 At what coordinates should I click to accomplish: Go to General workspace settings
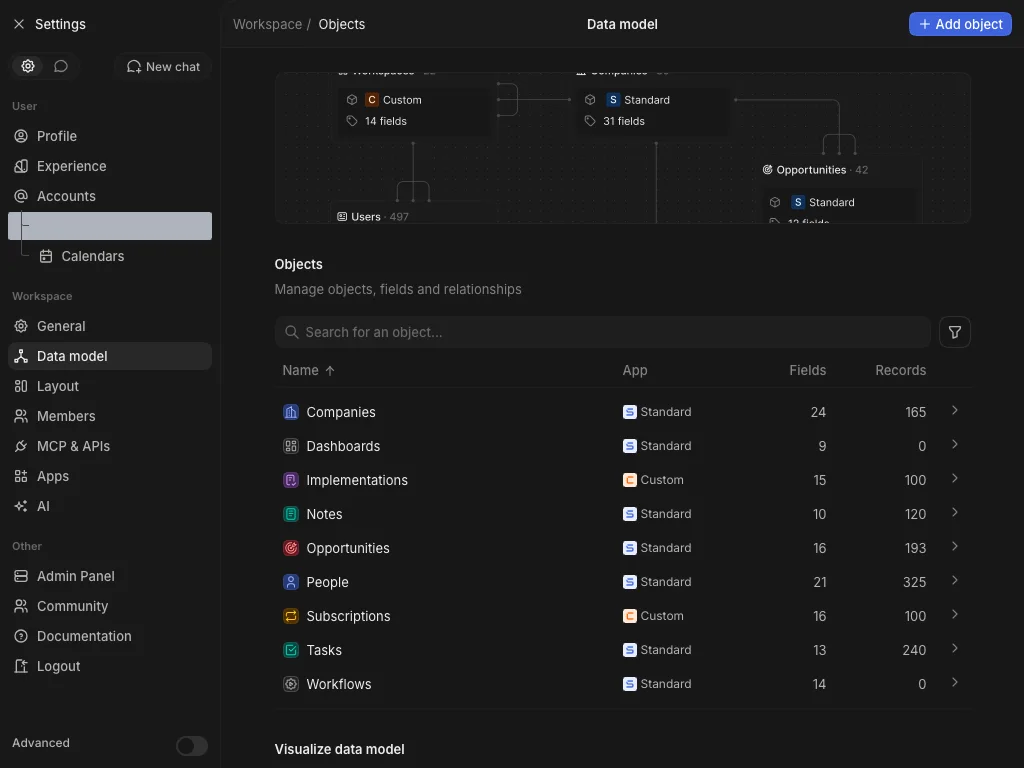tap(110, 326)
